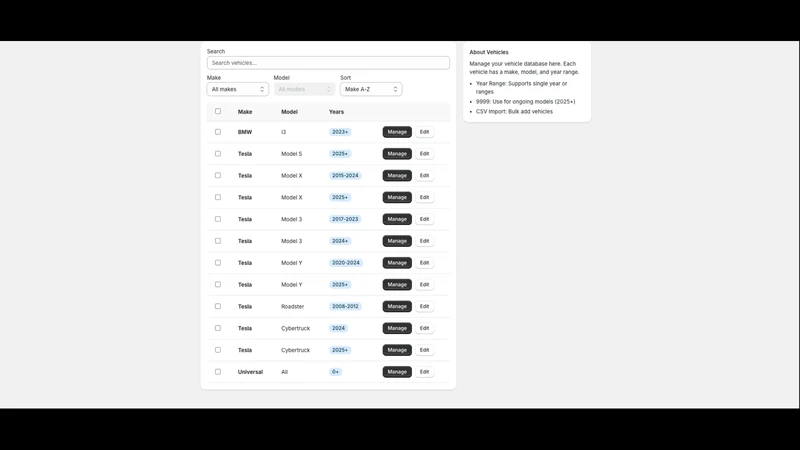Click the Model column header
This screenshot has width=800, height=450.
tap(289, 112)
